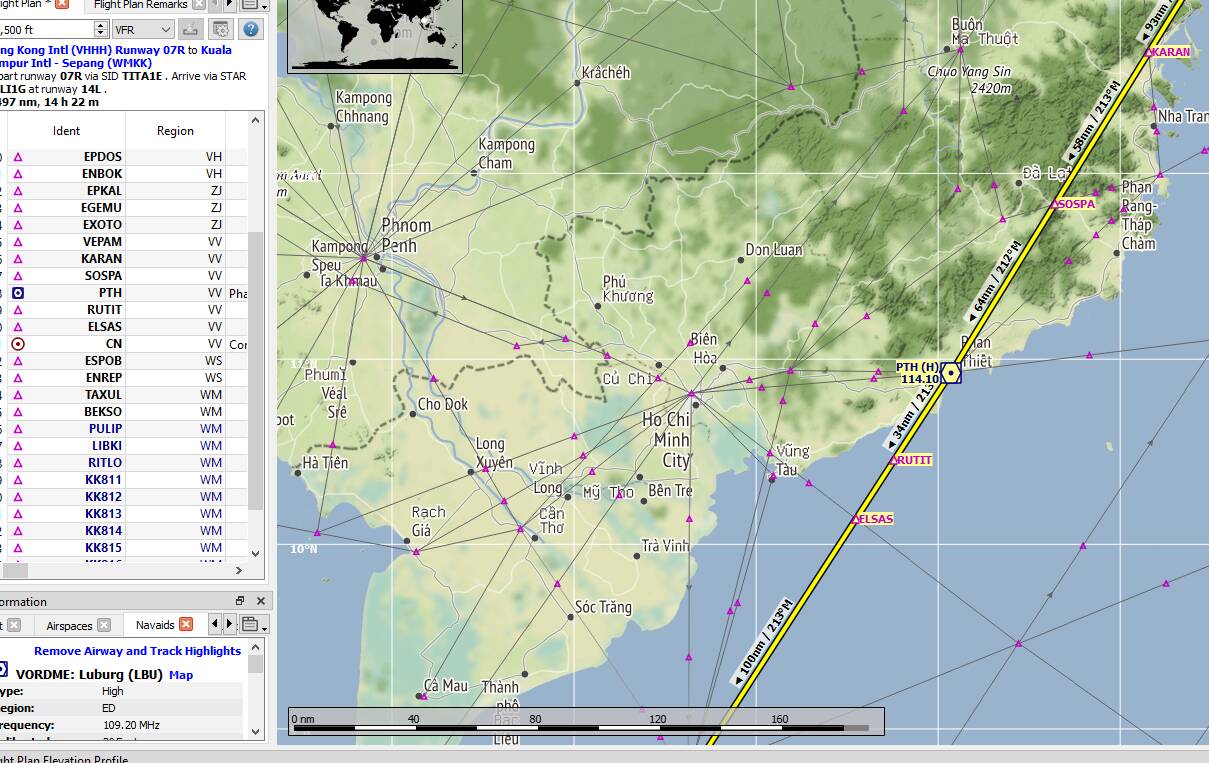The height and width of the screenshot is (763, 1209).
Task: Click the PTH VOR icon in the table
Action: 18,293
